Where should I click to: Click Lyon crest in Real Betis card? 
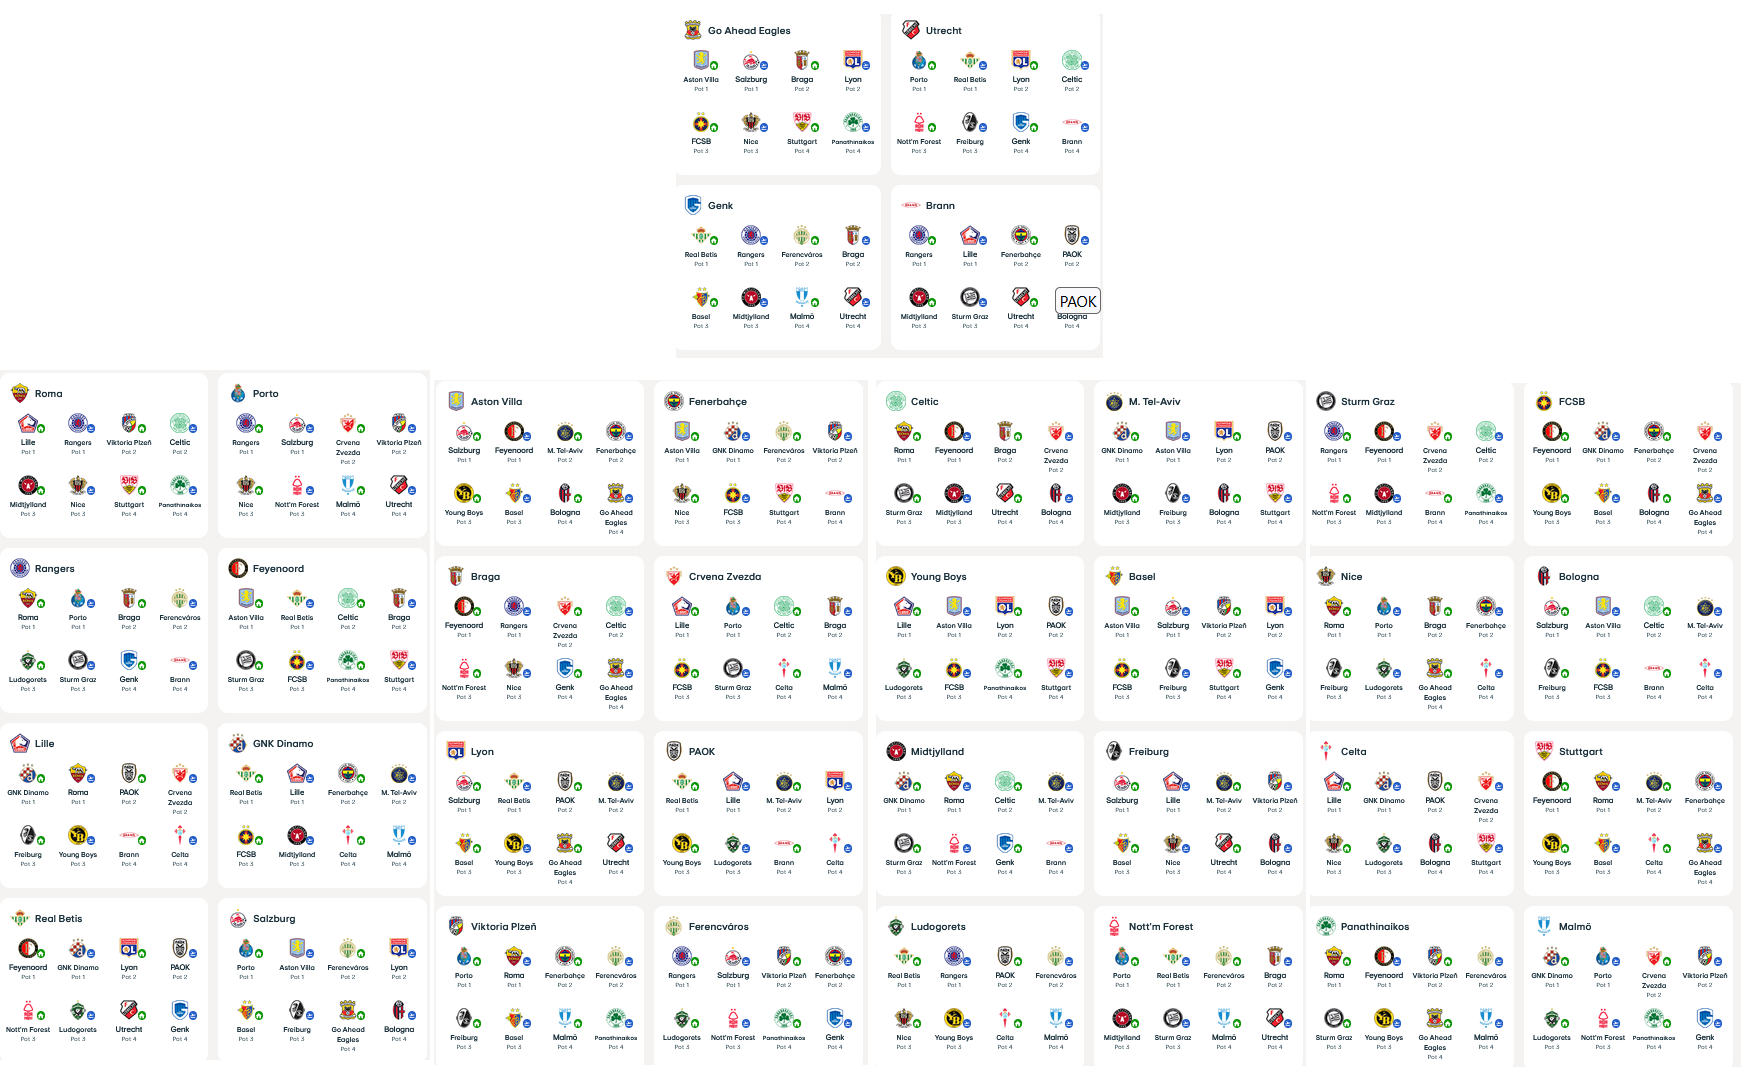[x=127, y=949]
